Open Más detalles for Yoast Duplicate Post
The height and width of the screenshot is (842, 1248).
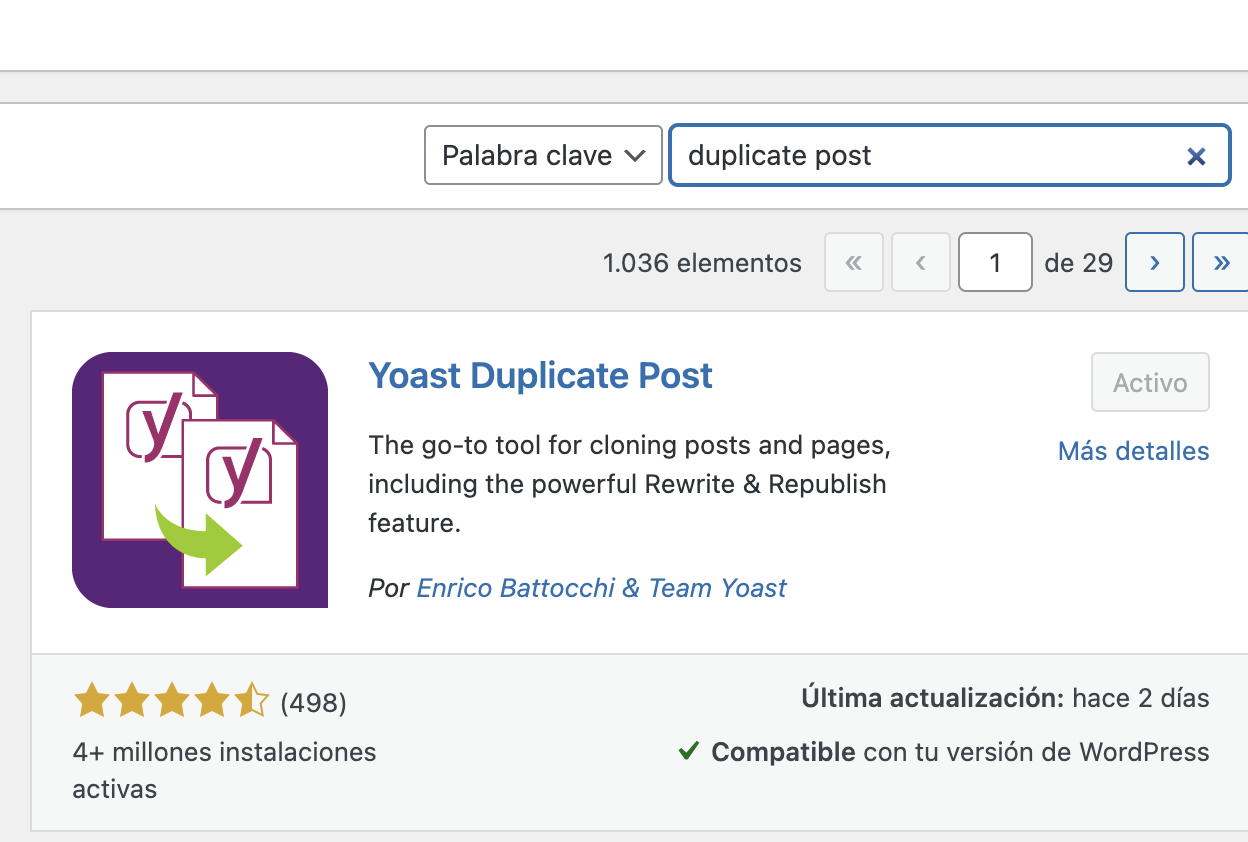coord(1133,451)
